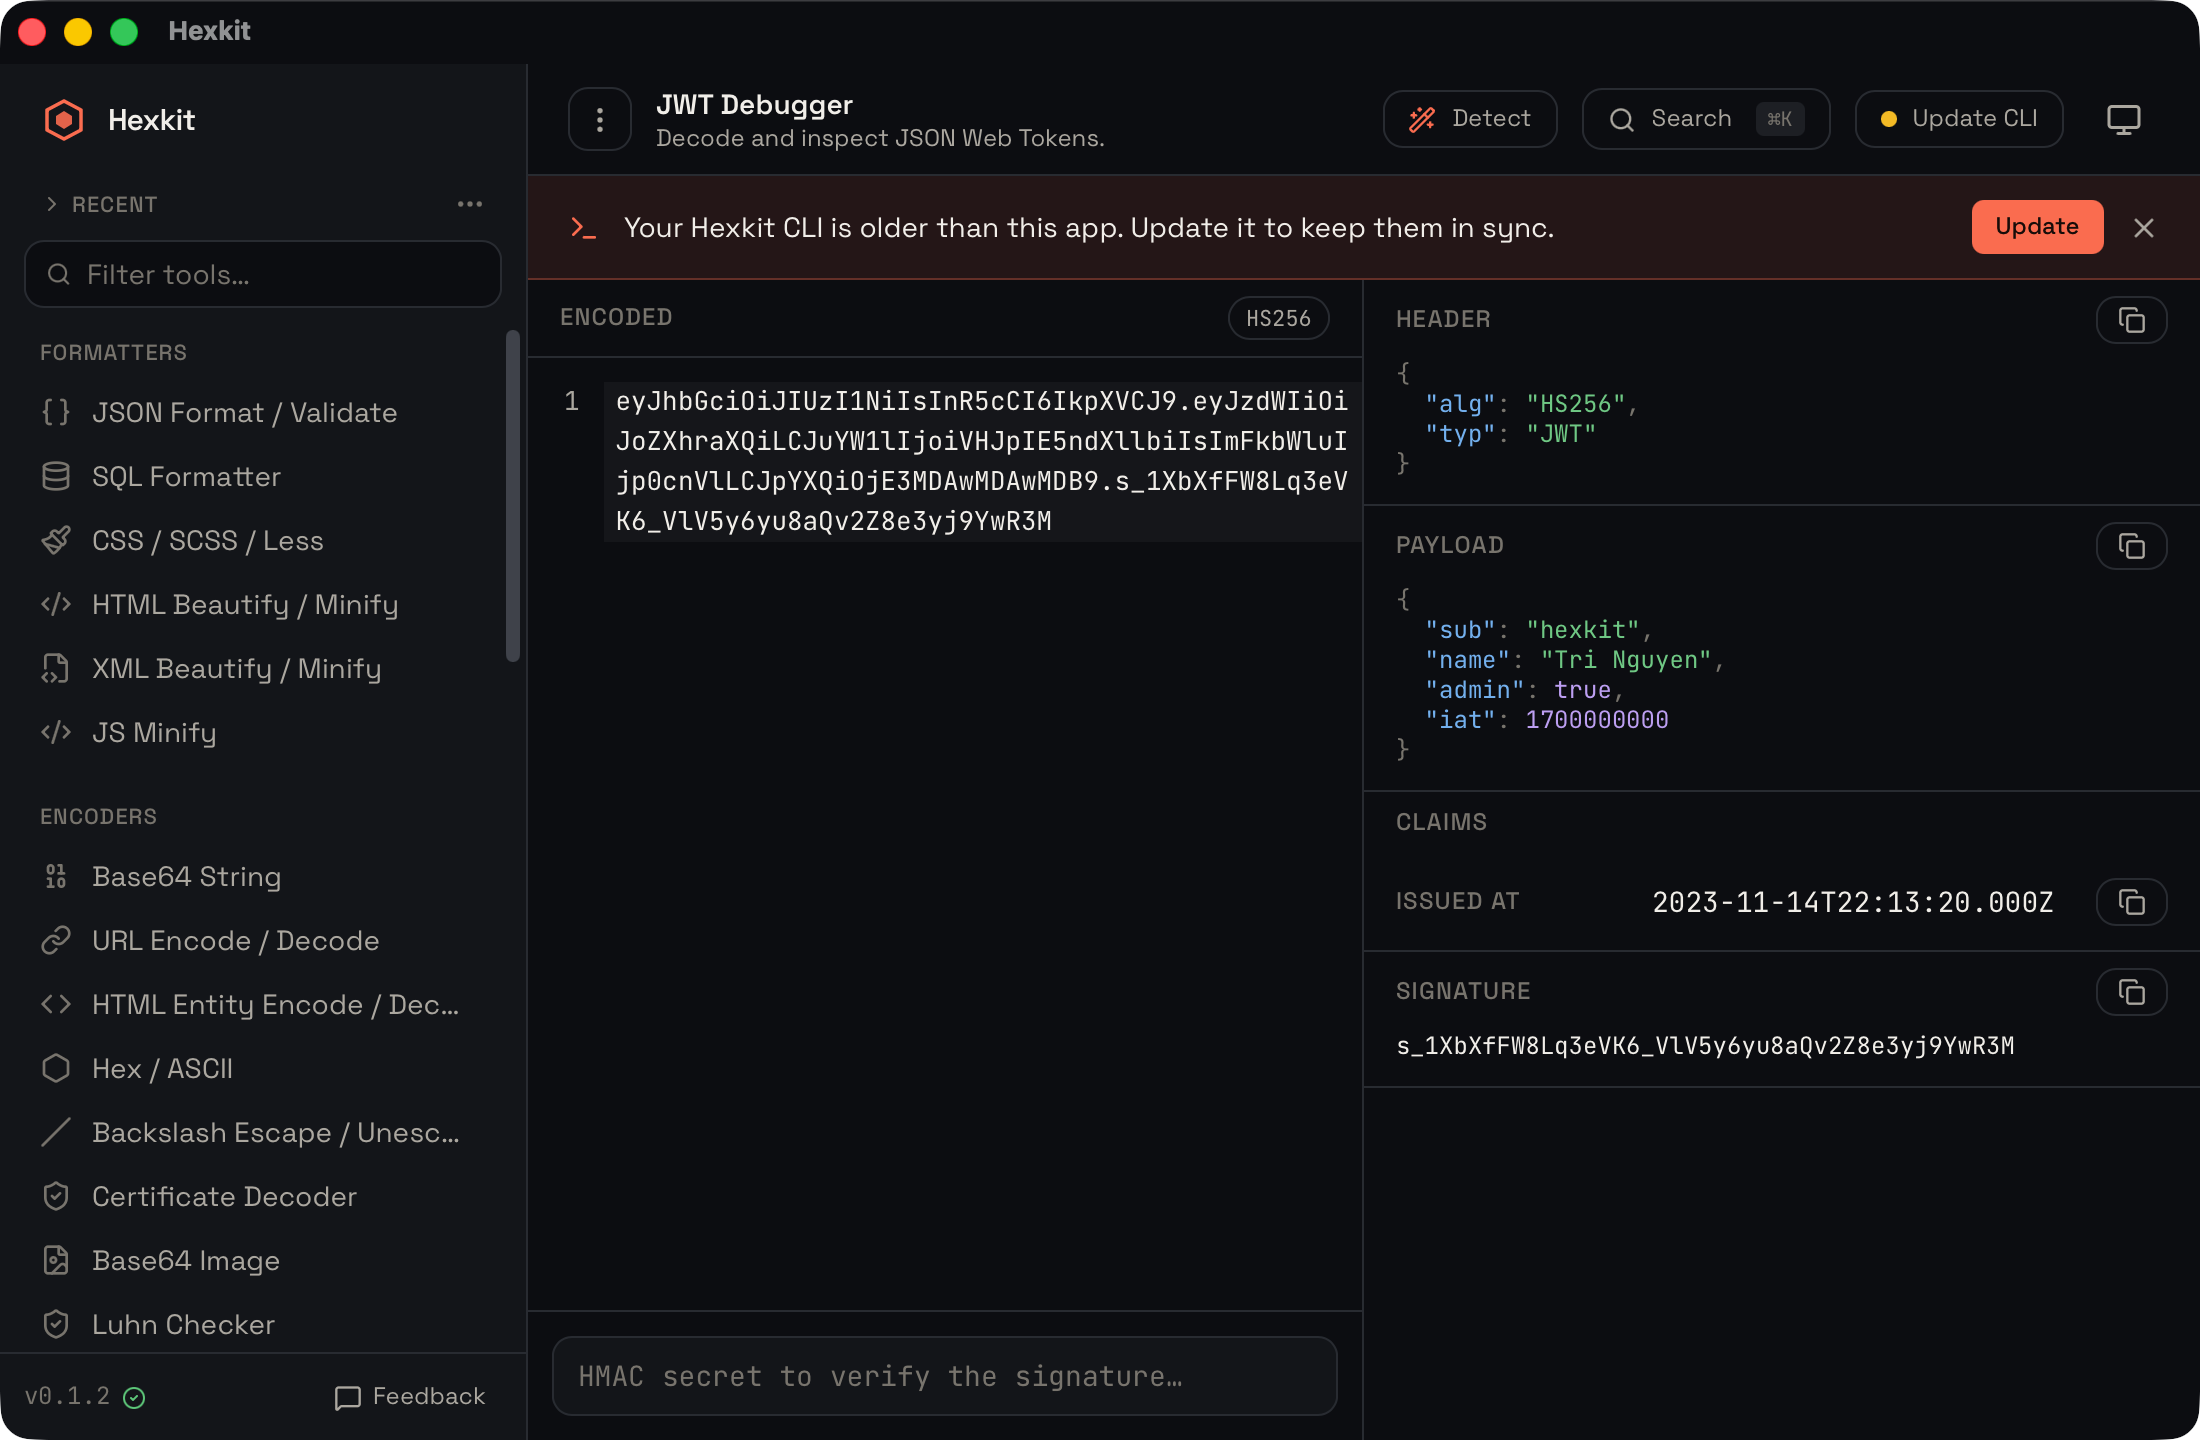
Task: Click the macOS green zoom window button
Action: click(x=124, y=32)
